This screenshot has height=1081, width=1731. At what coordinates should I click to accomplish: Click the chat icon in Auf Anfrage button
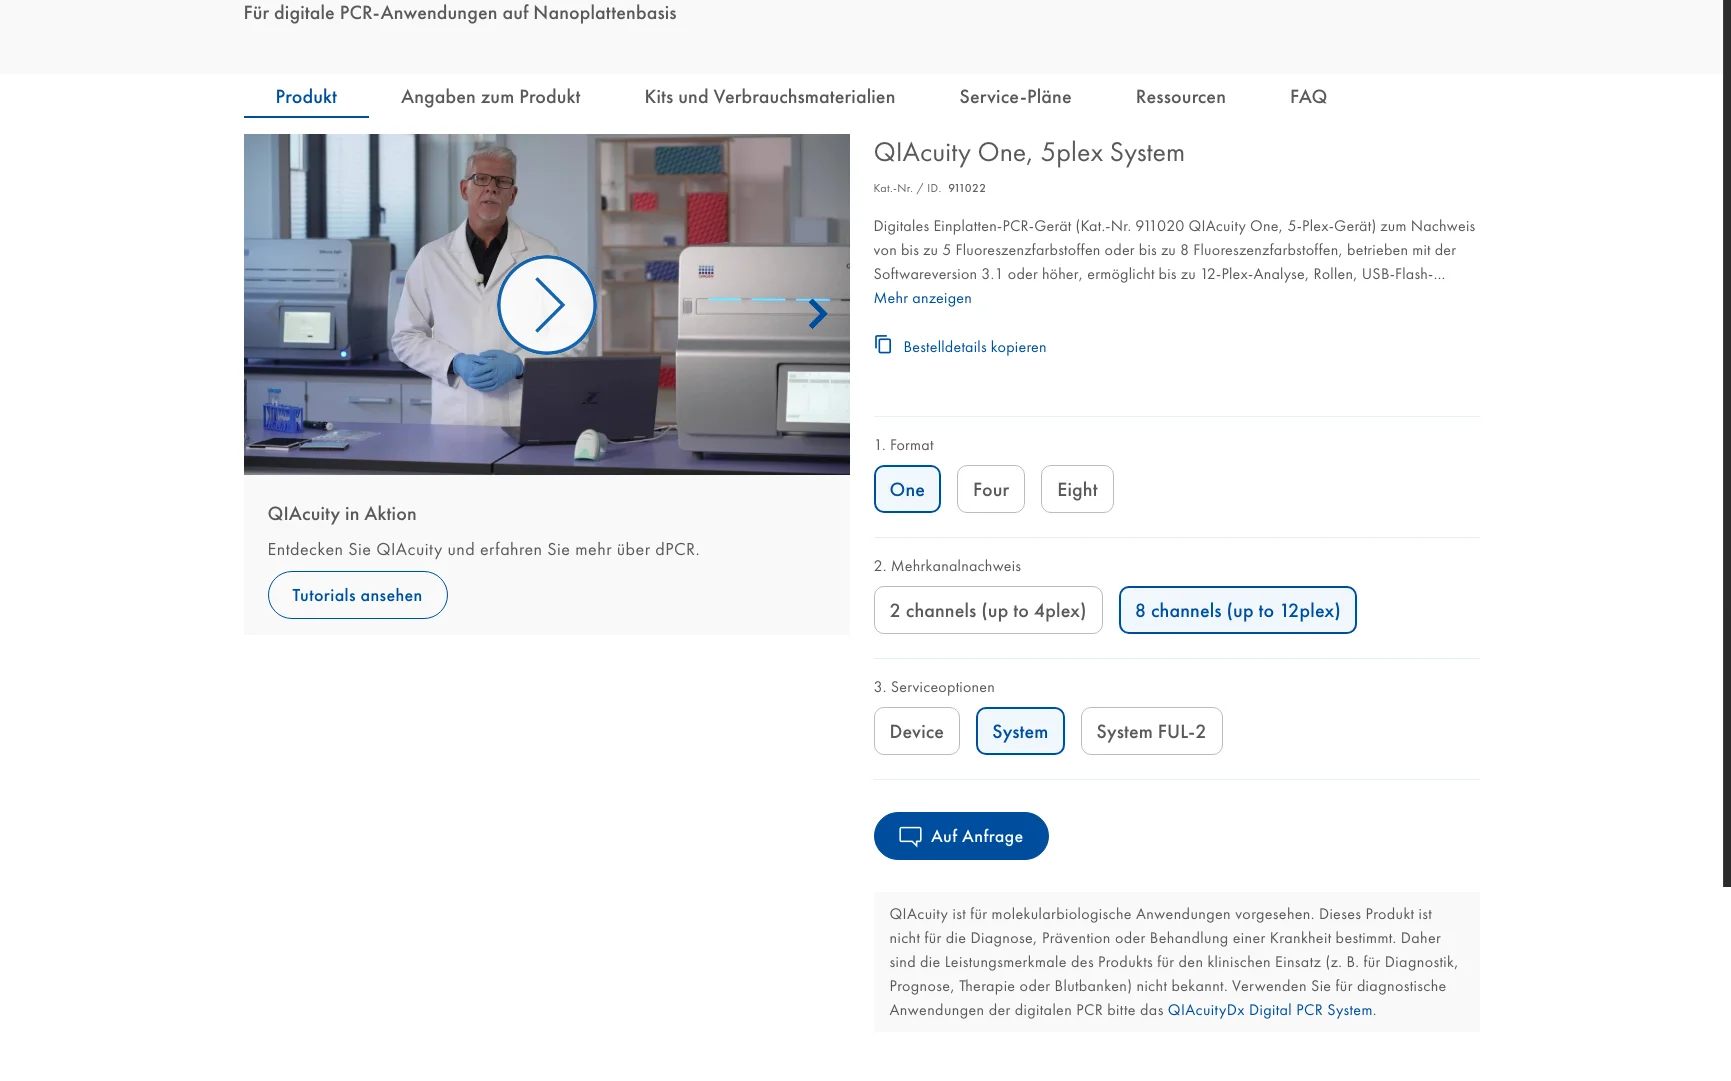pyautogui.click(x=910, y=836)
